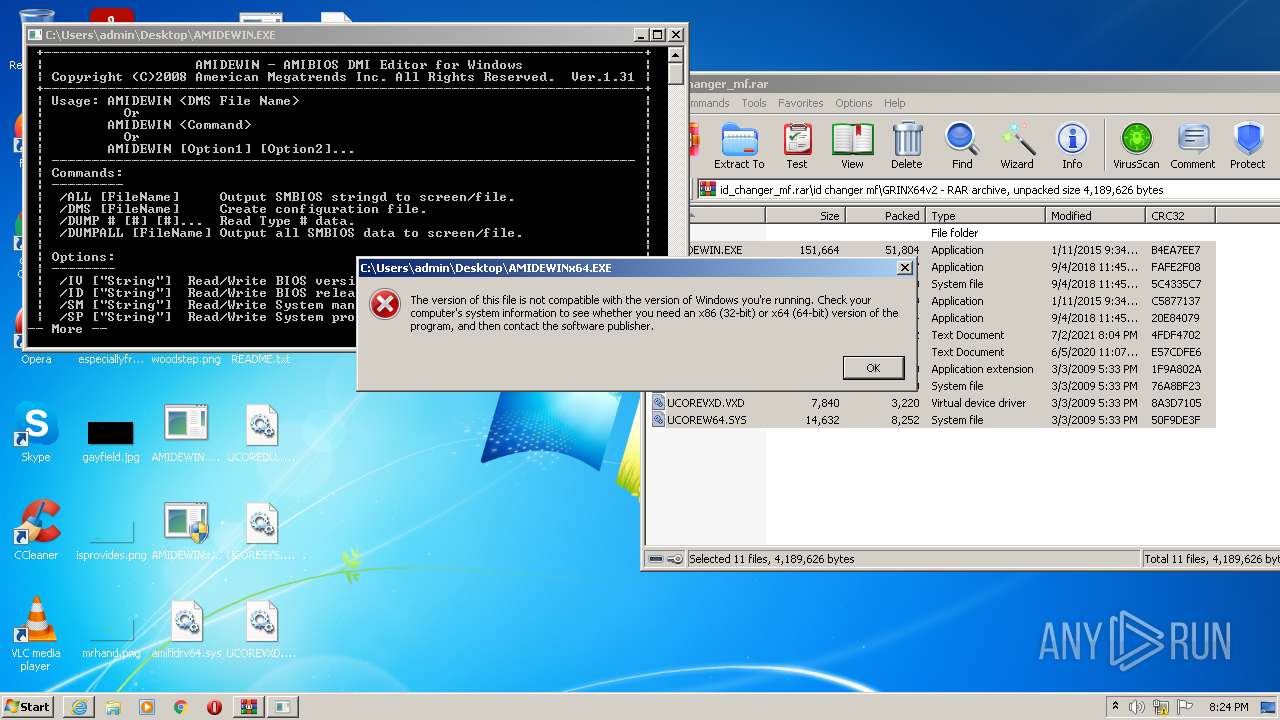Sort WinRAR list by CRC32 column header
This screenshot has width=1280, height=720.
(x=1180, y=215)
